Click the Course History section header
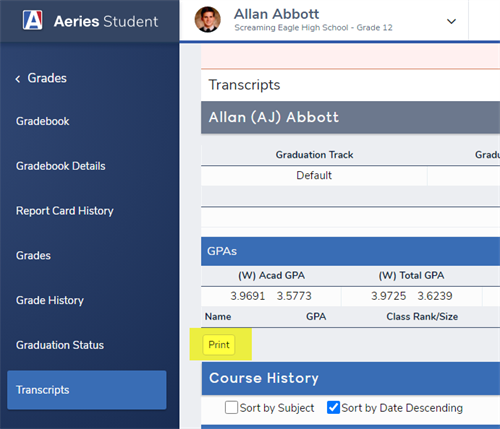The height and width of the screenshot is (429, 500). coord(351,379)
